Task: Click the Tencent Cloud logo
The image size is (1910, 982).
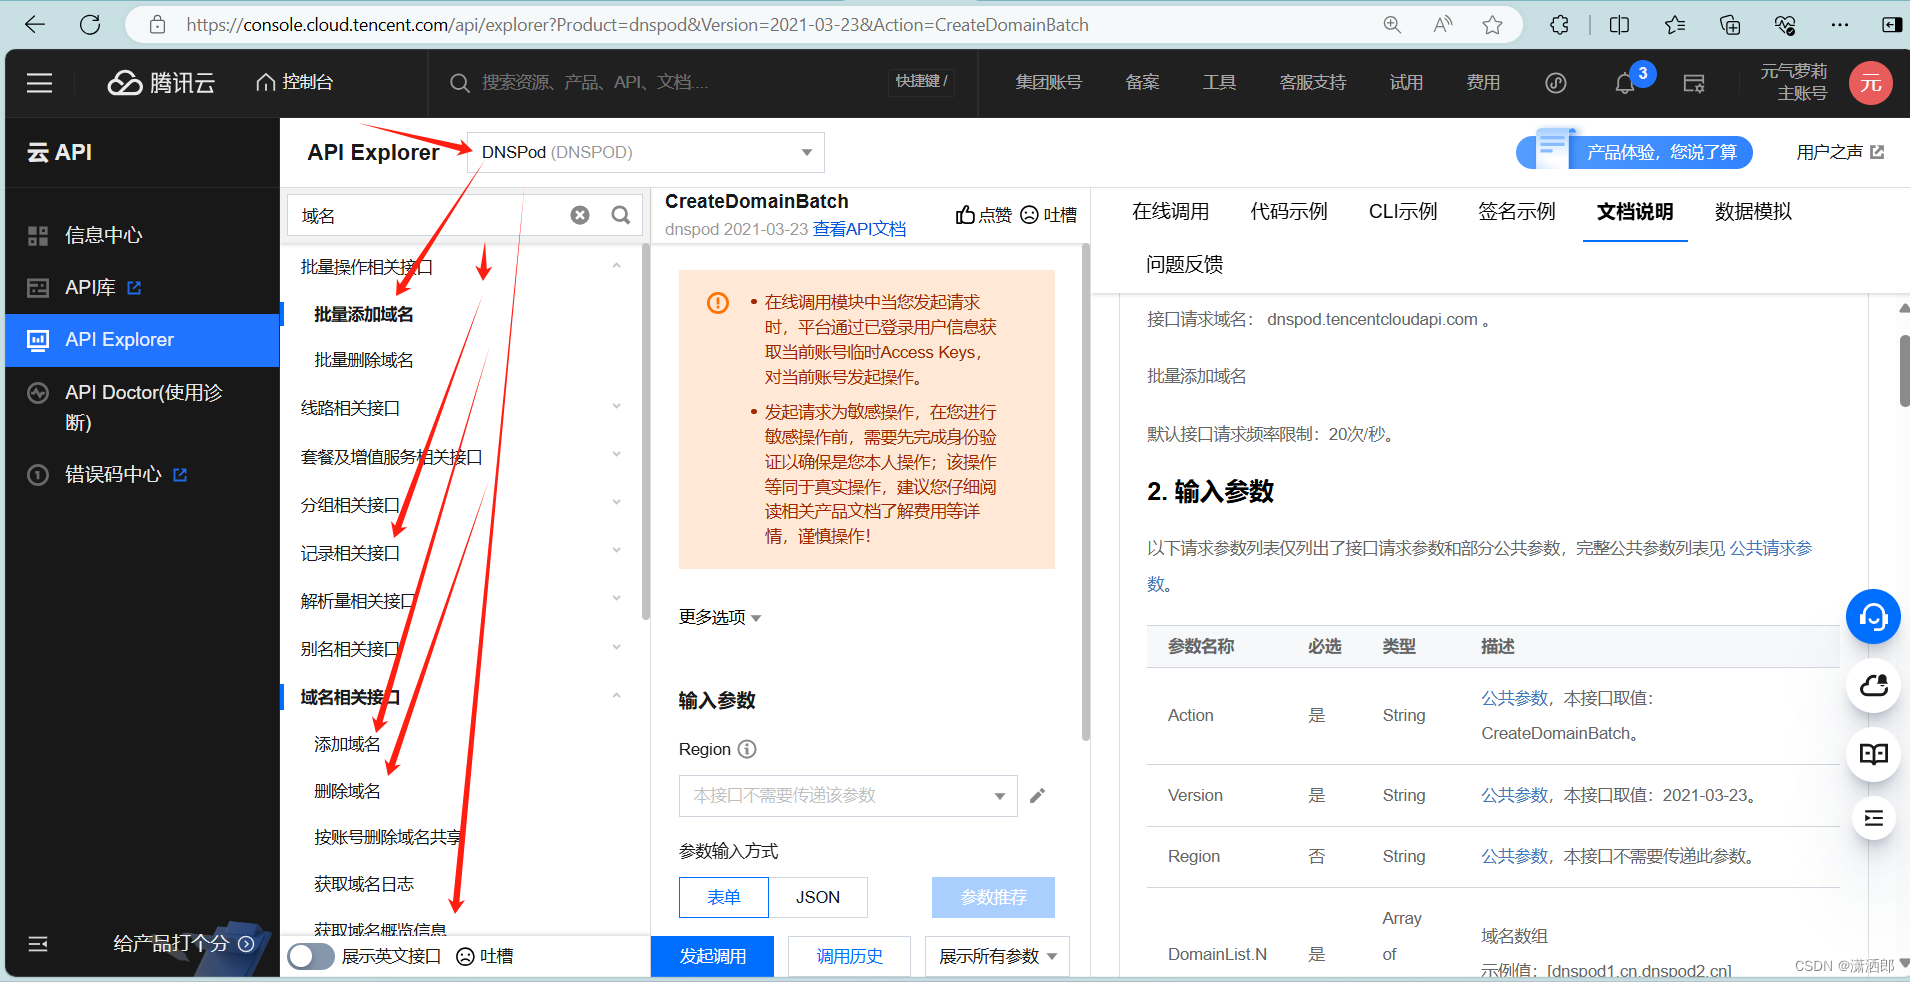Action: [161, 83]
